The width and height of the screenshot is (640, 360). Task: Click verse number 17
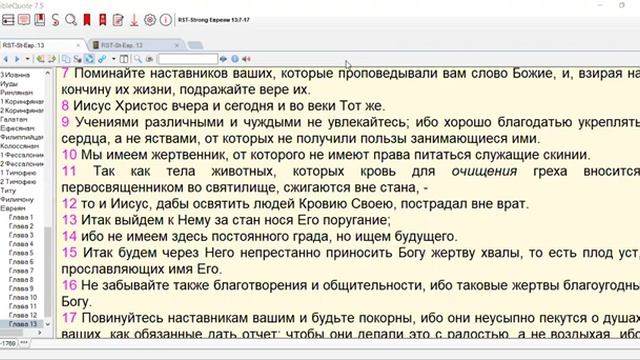pyautogui.click(x=69, y=318)
